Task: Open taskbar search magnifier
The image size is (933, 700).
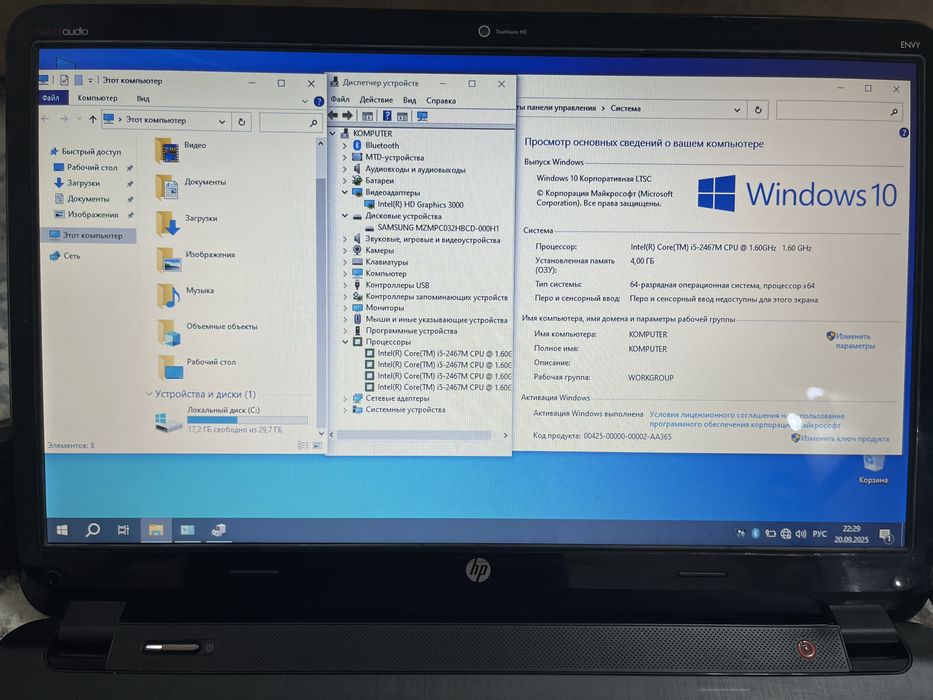Action: coord(93,530)
